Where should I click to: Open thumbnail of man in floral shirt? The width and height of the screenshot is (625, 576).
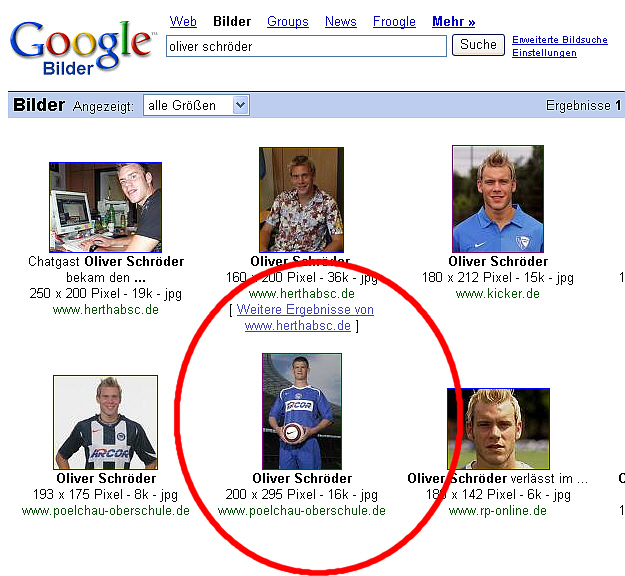(301, 200)
